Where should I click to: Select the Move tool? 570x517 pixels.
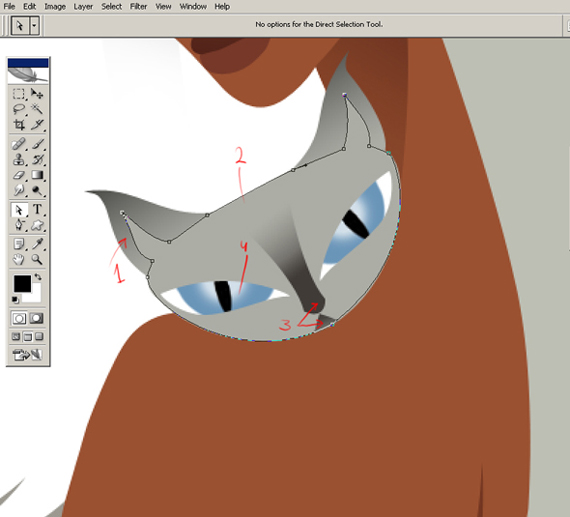click(x=37, y=94)
